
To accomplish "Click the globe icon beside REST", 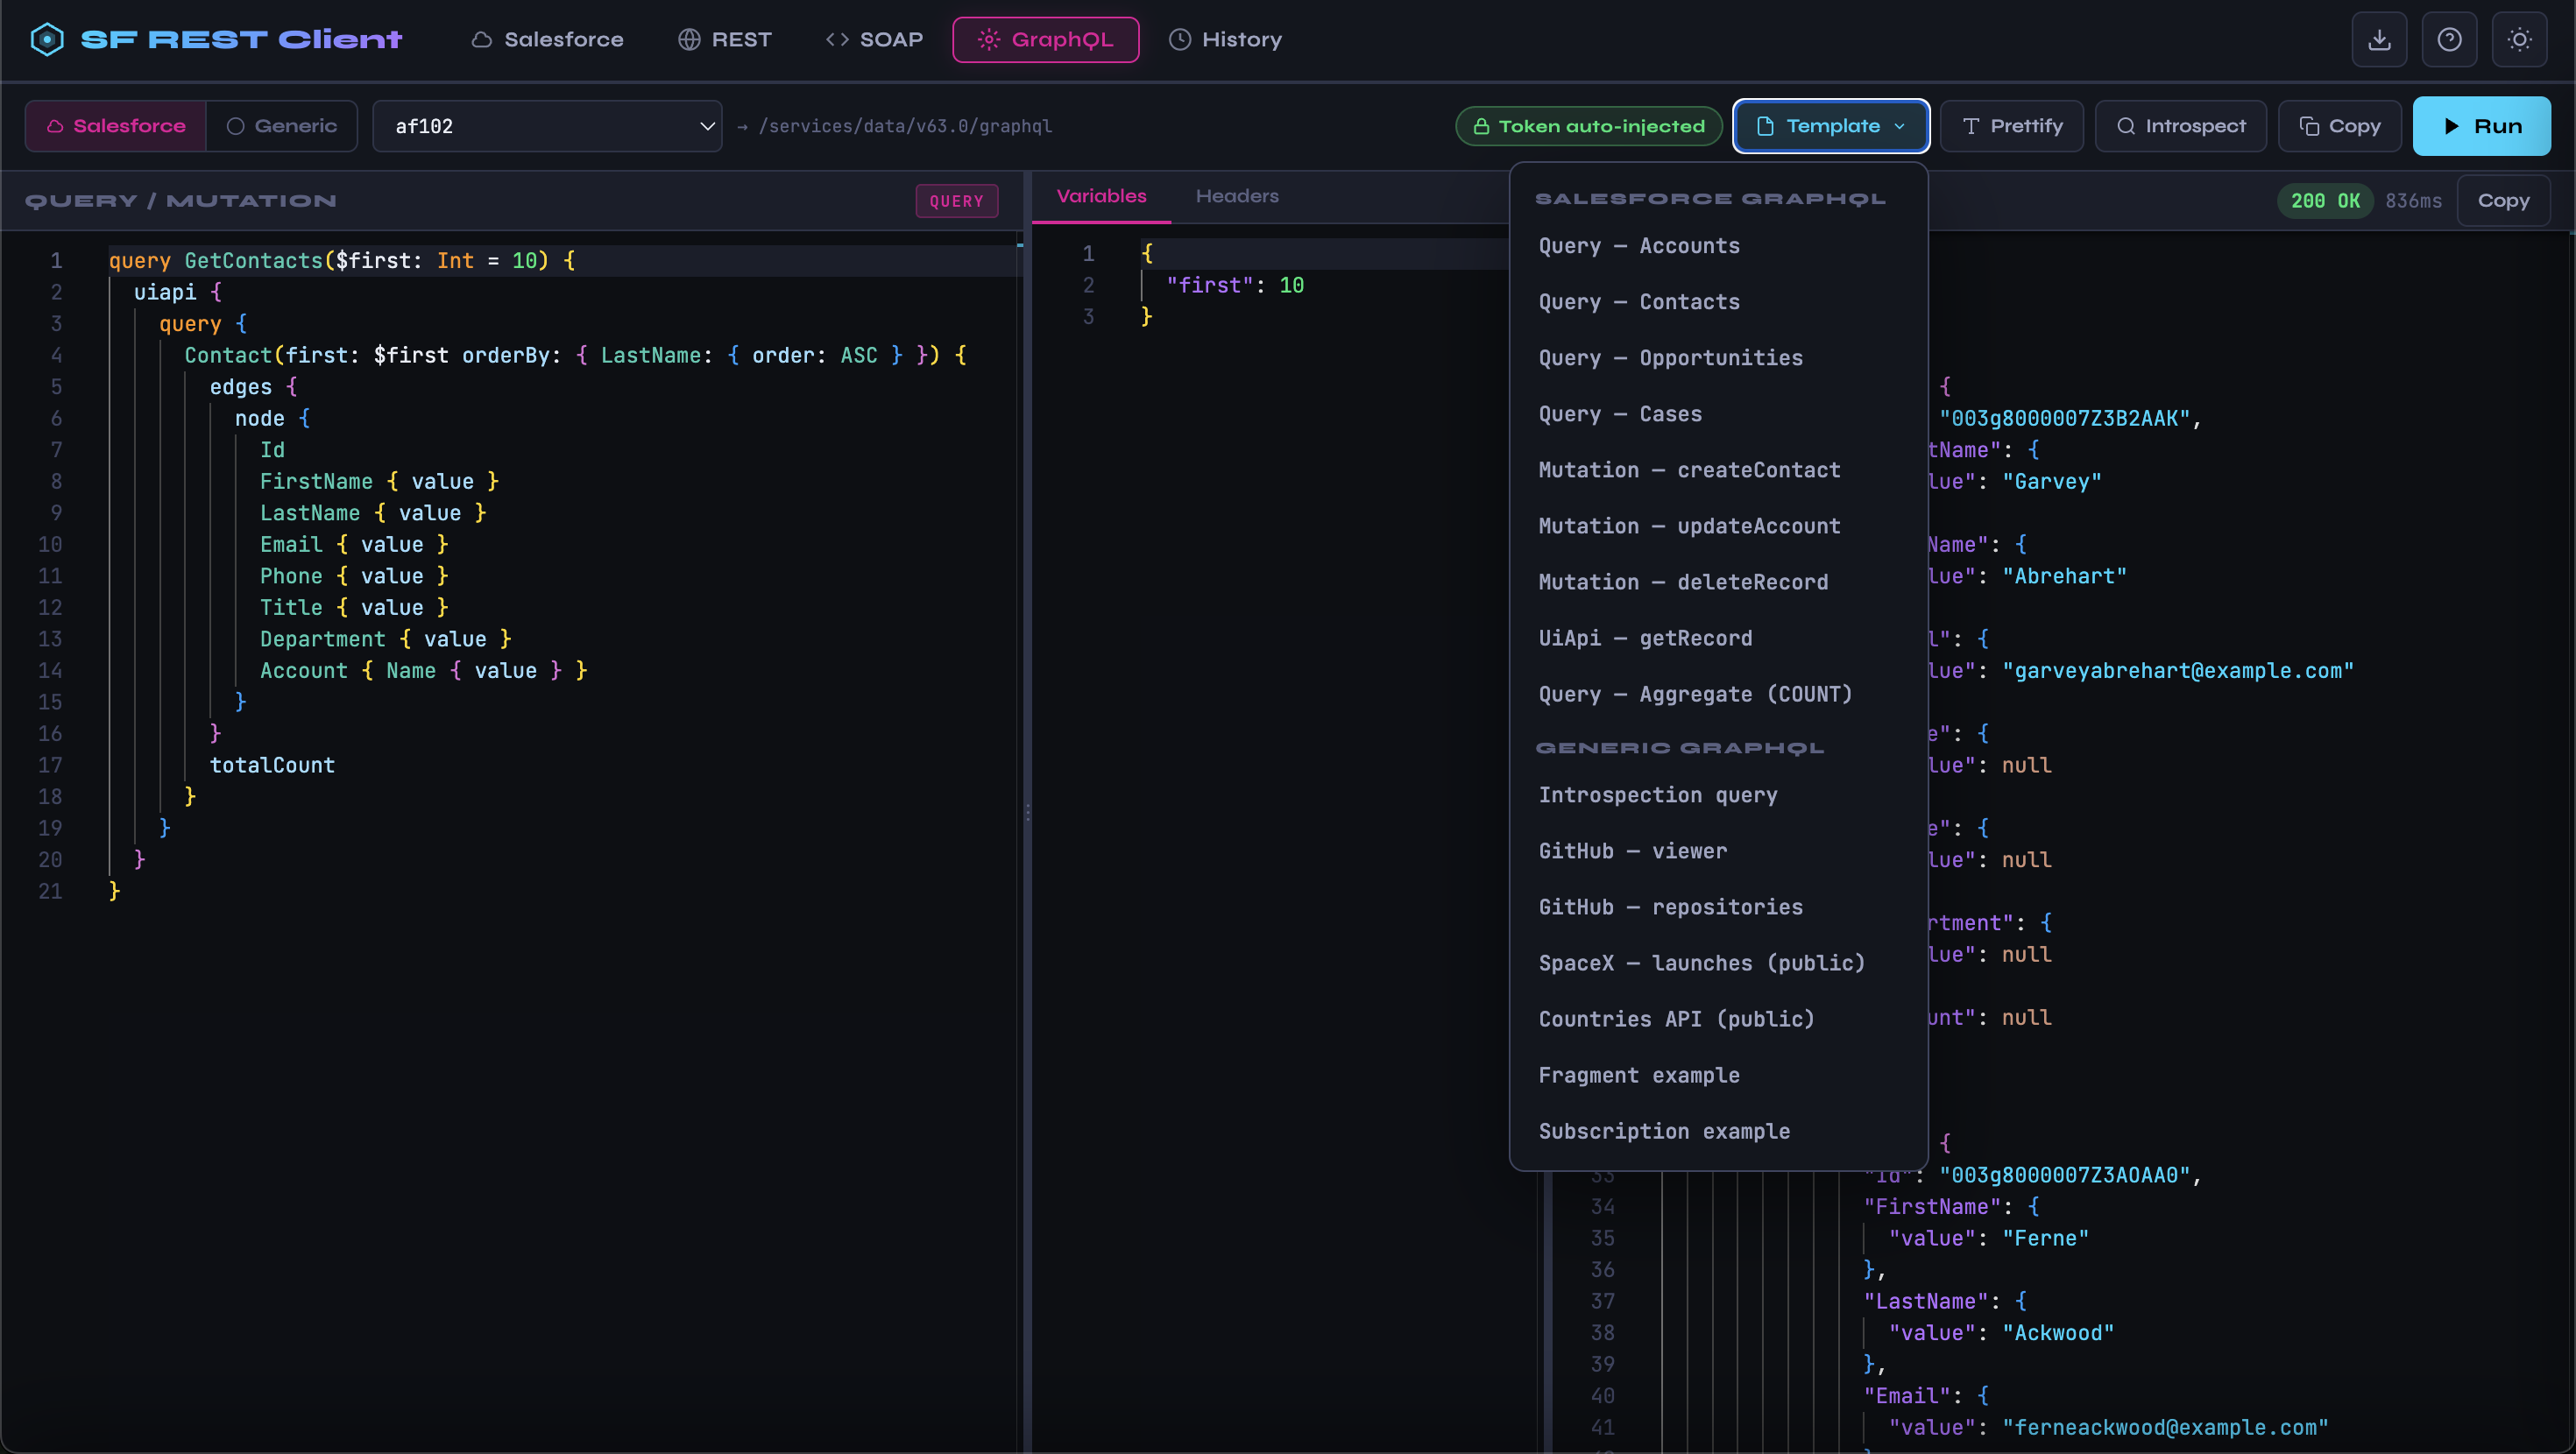I will pyautogui.click(x=689, y=39).
